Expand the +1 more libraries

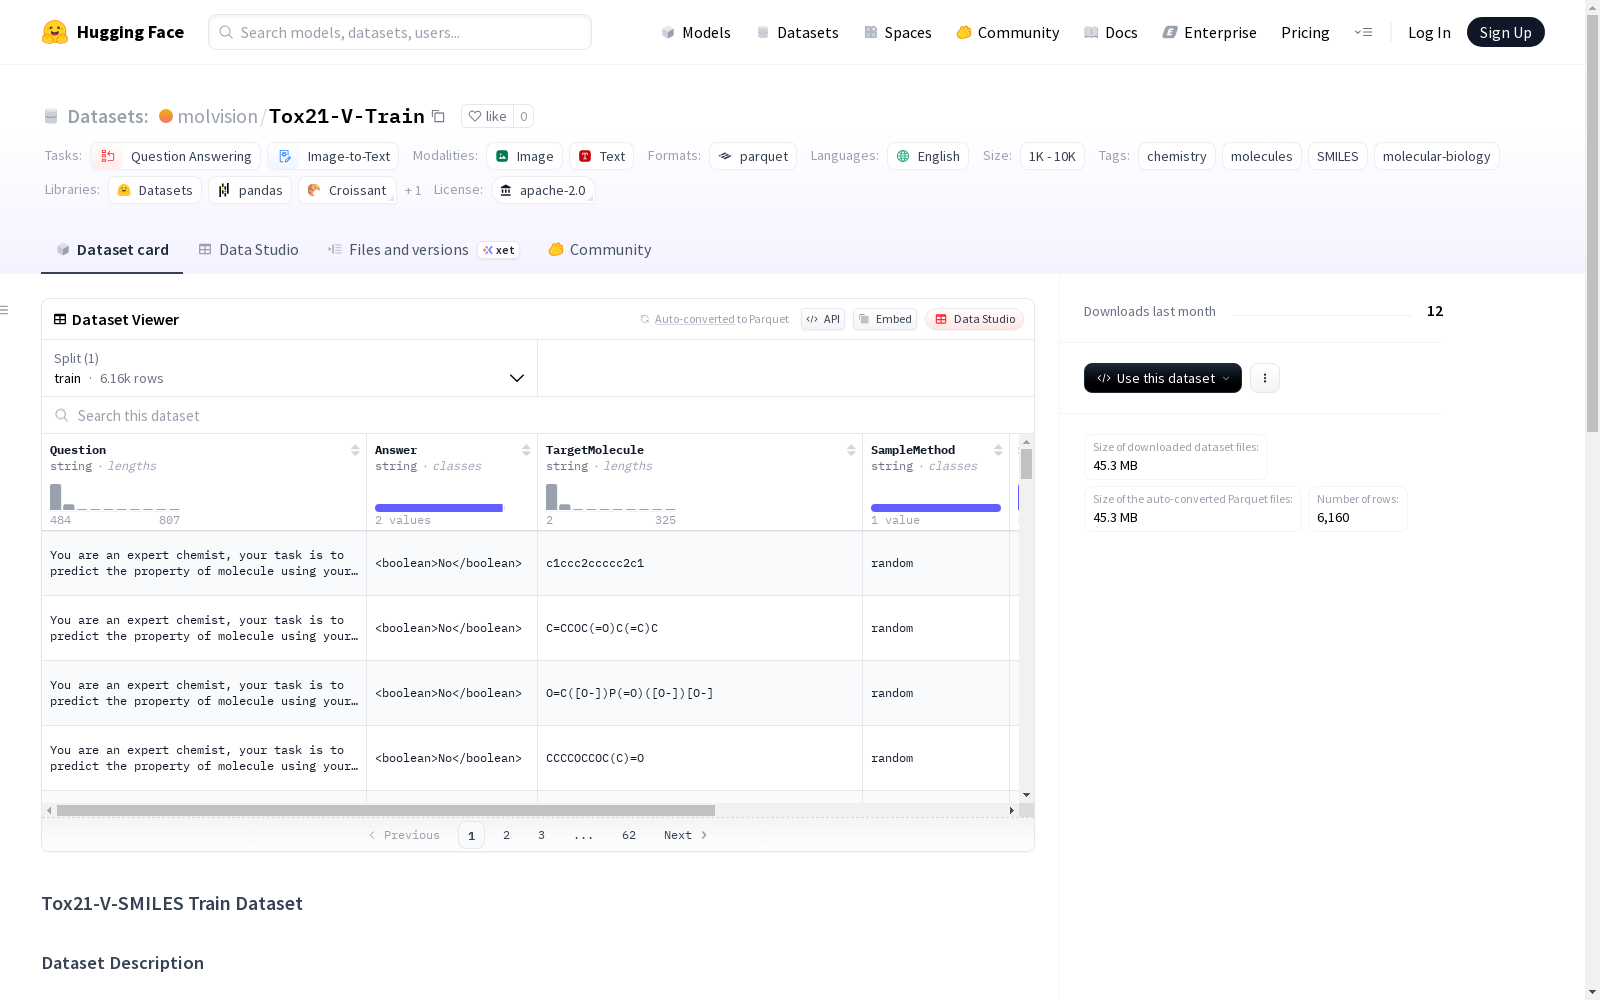413,190
